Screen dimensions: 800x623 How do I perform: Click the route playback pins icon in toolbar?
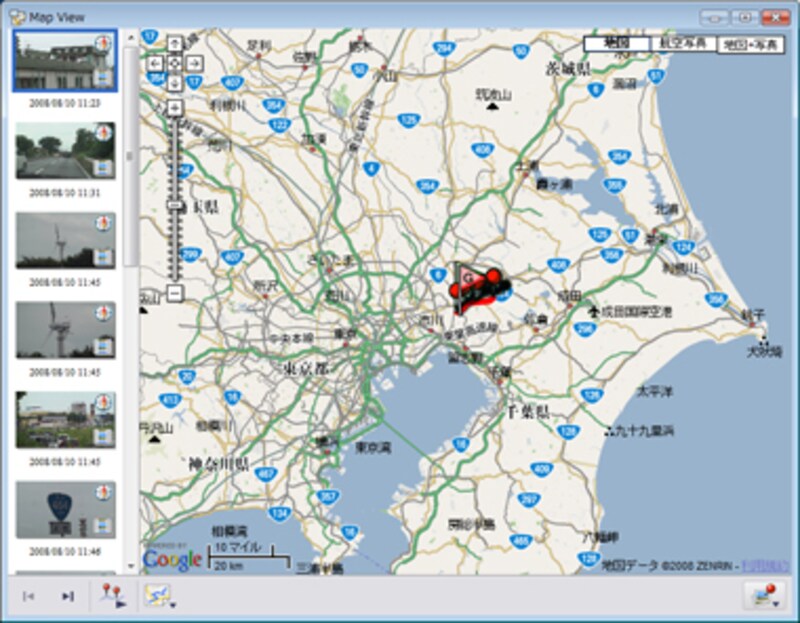pyautogui.click(x=113, y=595)
